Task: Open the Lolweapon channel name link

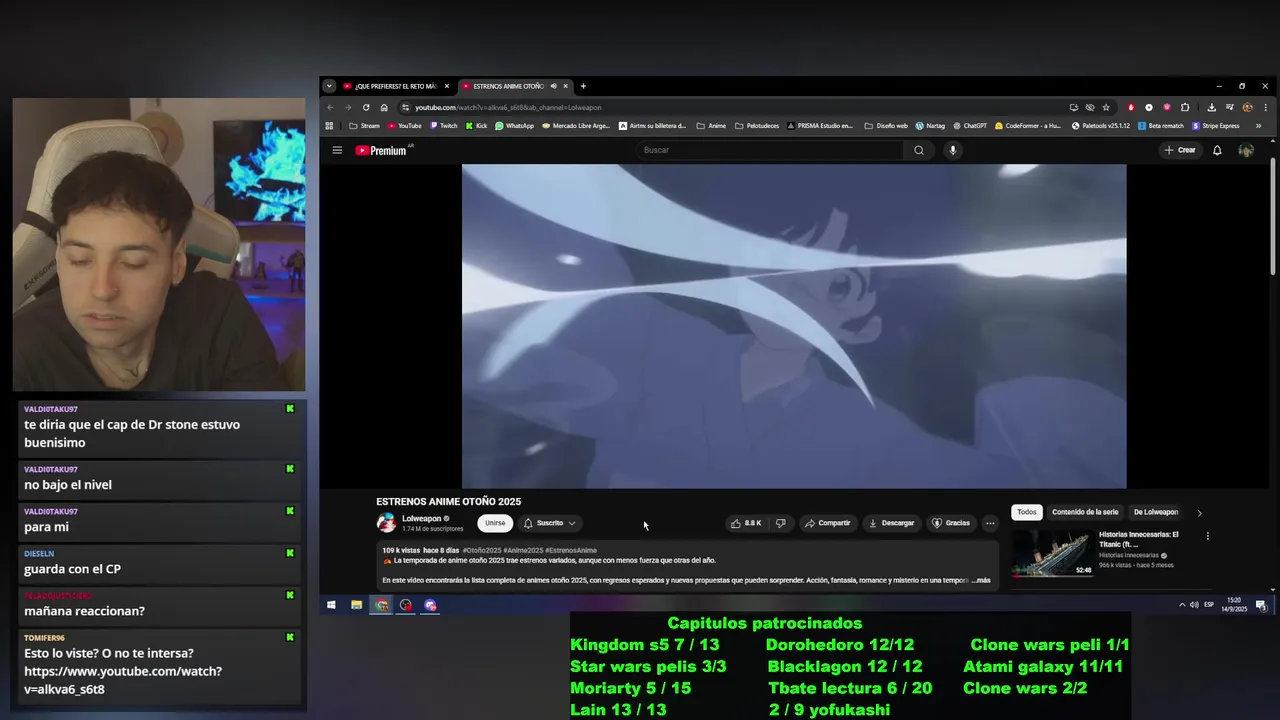Action: (x=421, y=519)
